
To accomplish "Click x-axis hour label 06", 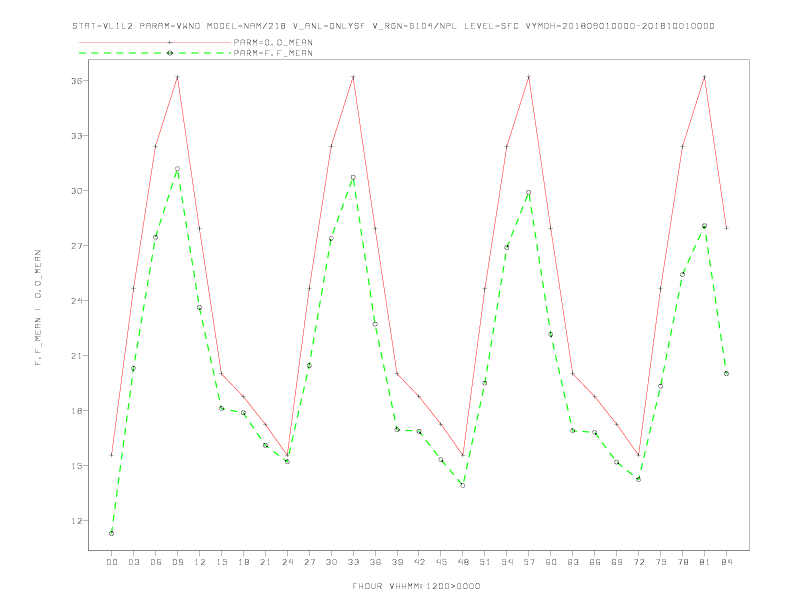I will 156,562.
